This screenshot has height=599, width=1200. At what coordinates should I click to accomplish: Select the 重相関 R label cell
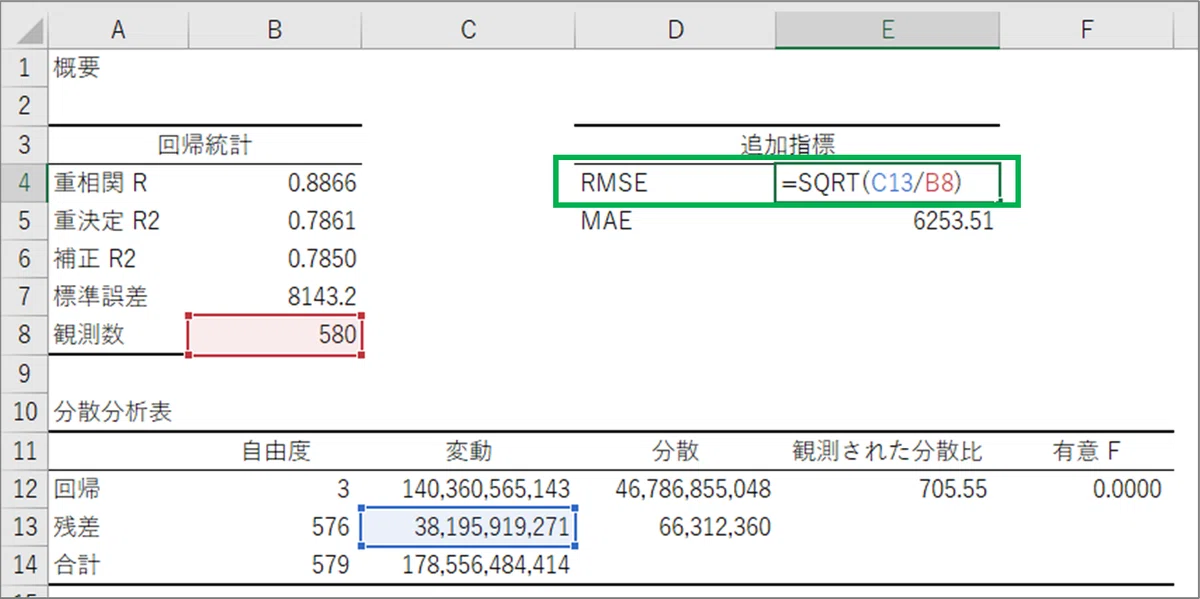(x=117, y=182)
